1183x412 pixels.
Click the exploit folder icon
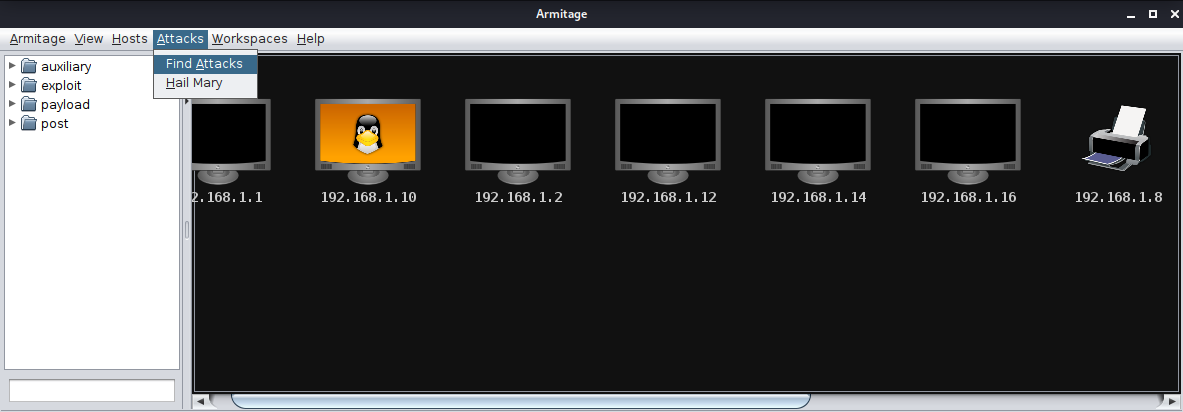coord(29,85)
